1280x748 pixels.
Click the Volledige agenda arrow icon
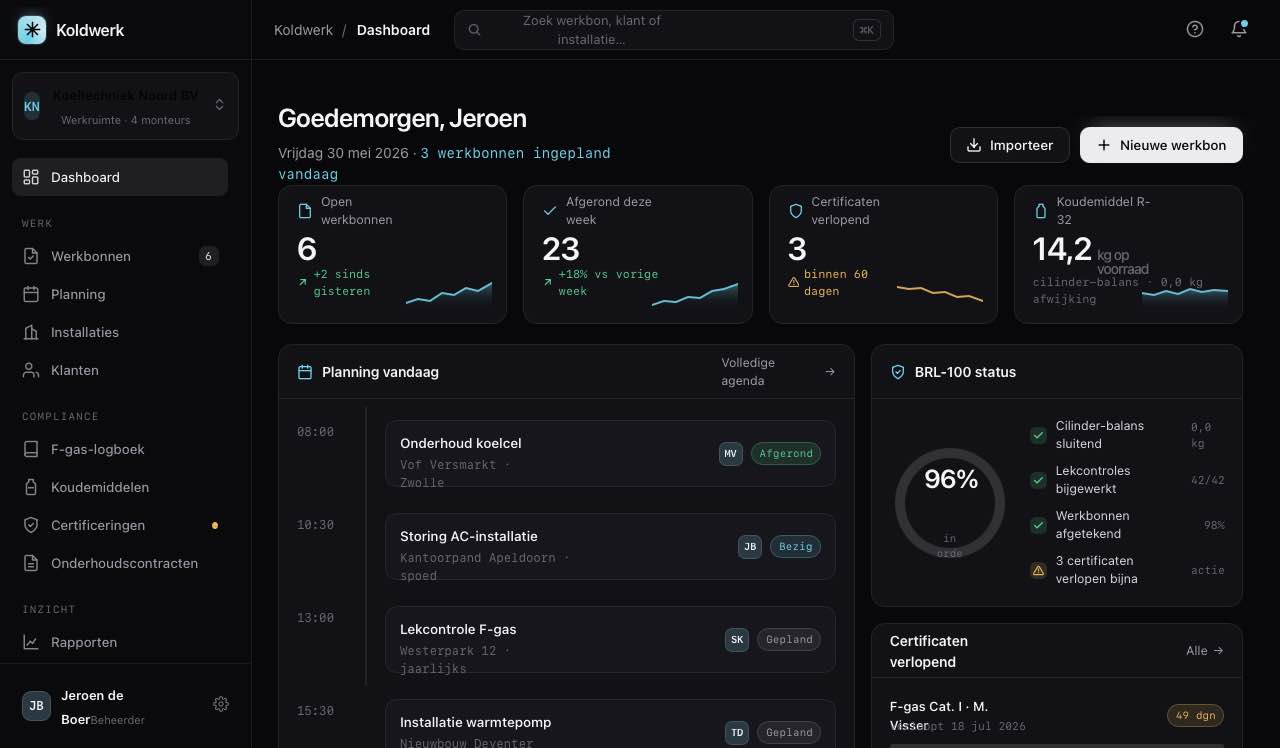(x=830, y=372)
